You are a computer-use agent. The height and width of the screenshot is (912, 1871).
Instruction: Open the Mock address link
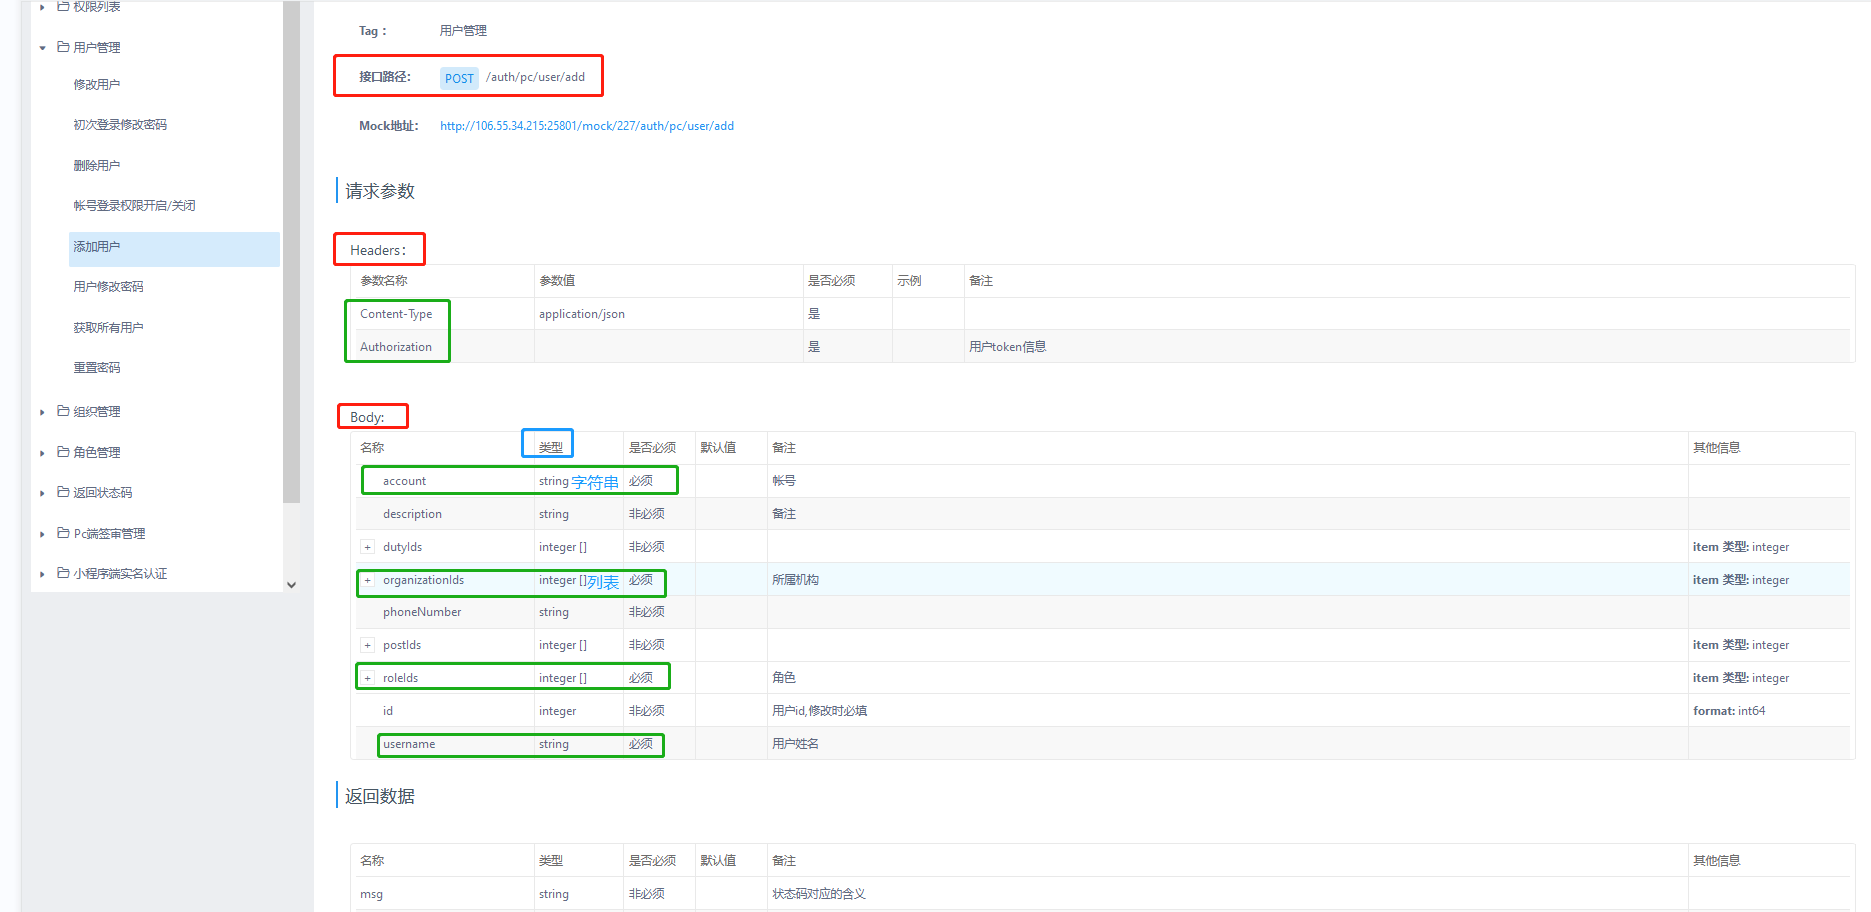click(x=587, y=126)
